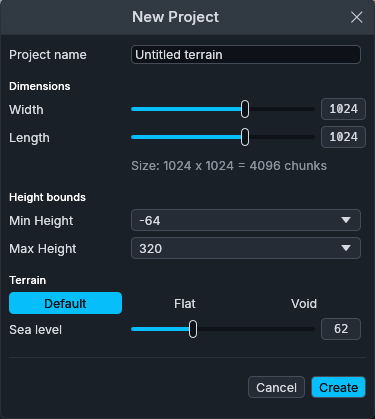Click the Sea level slider handle
375x419 pixels.
pyautogui.click(x=193, y=329)
